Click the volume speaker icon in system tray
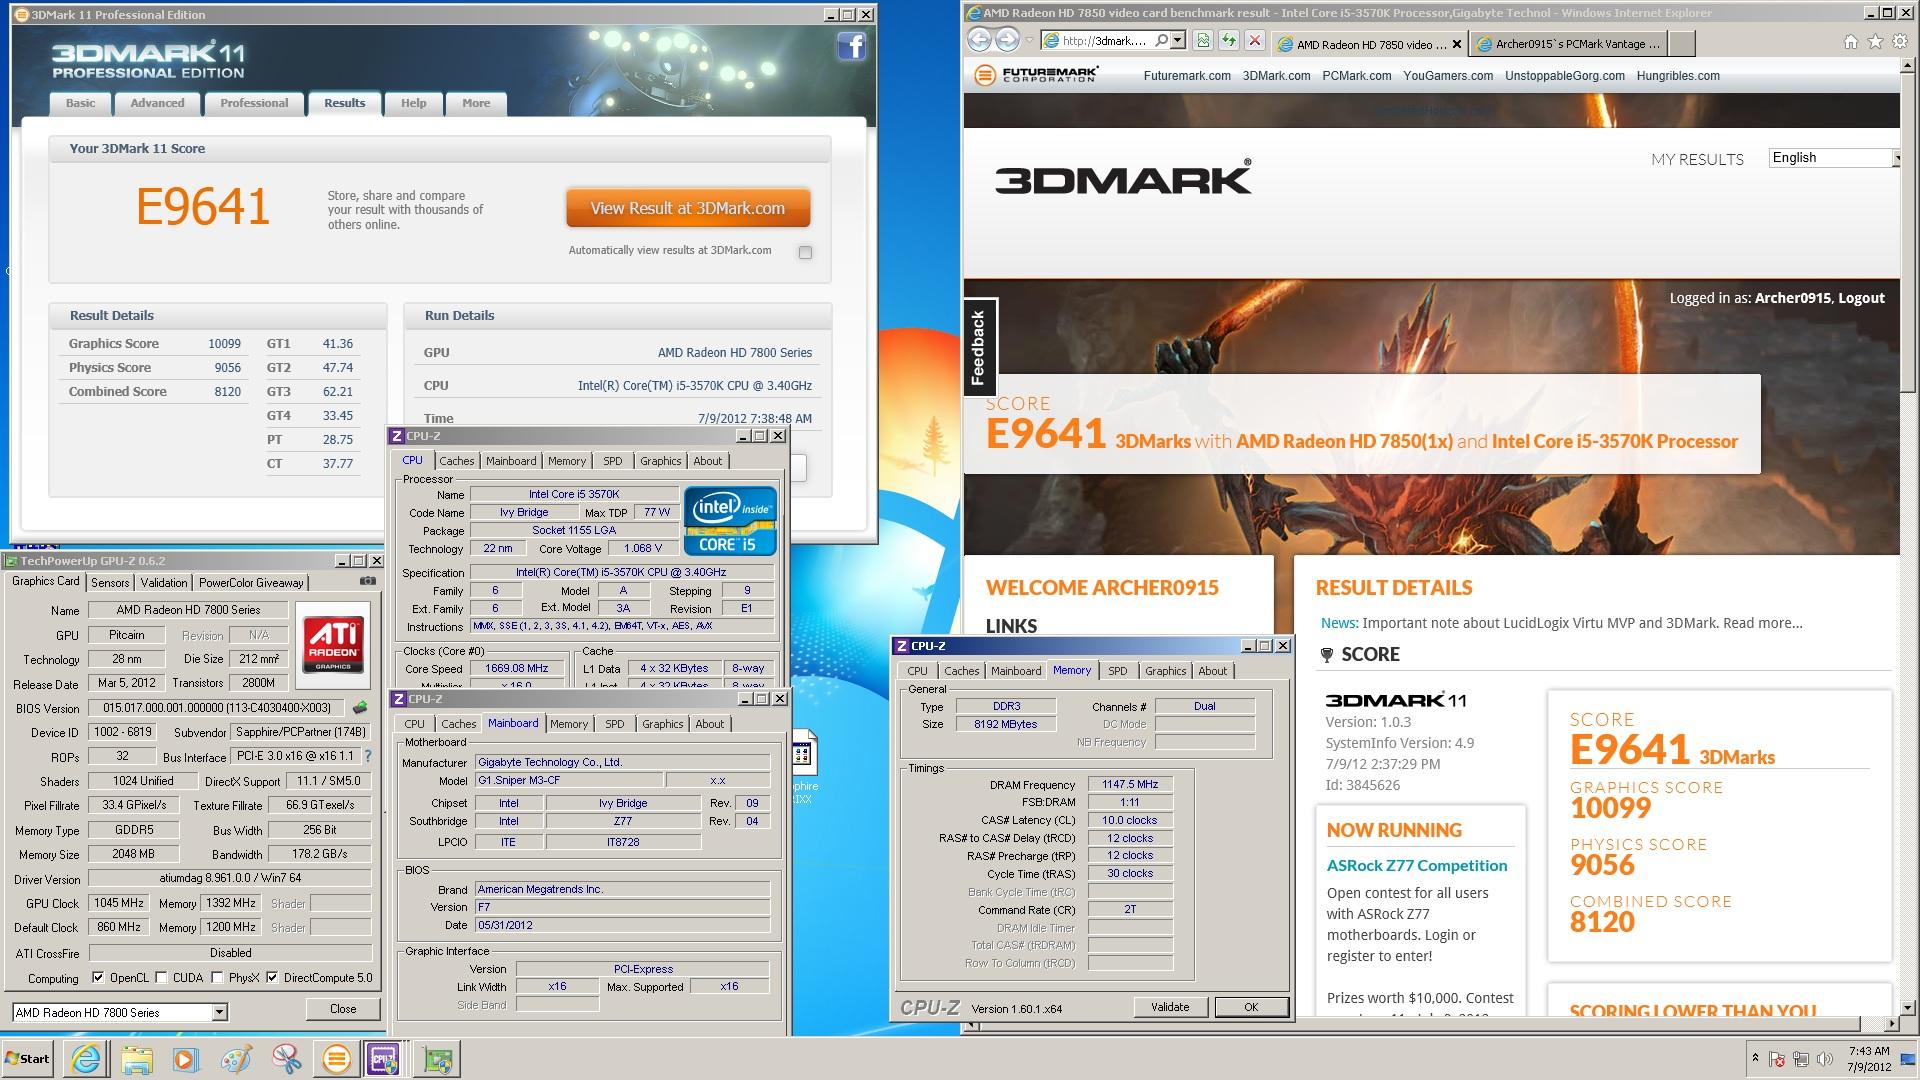The height and width of the screenshot is (1080, 1920). pos(1825,1059)
